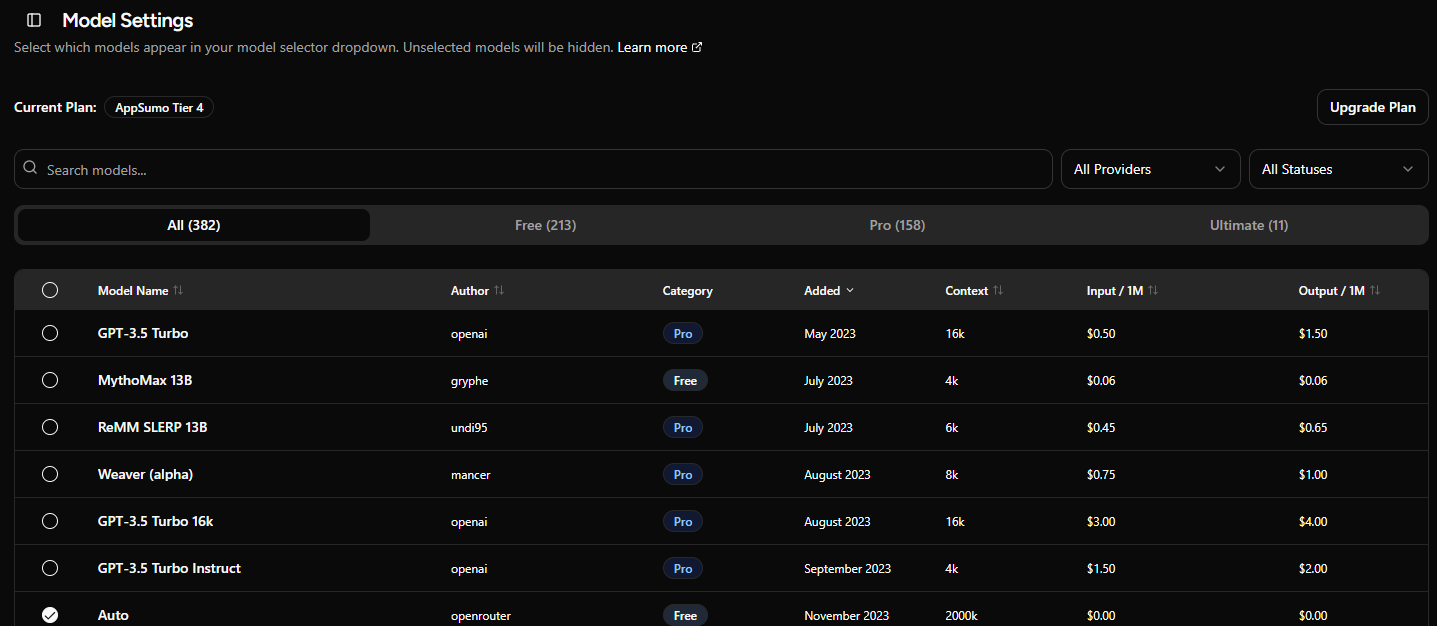
Task: Toggle the select-all models checkbox in header
Action: point(50,290)
